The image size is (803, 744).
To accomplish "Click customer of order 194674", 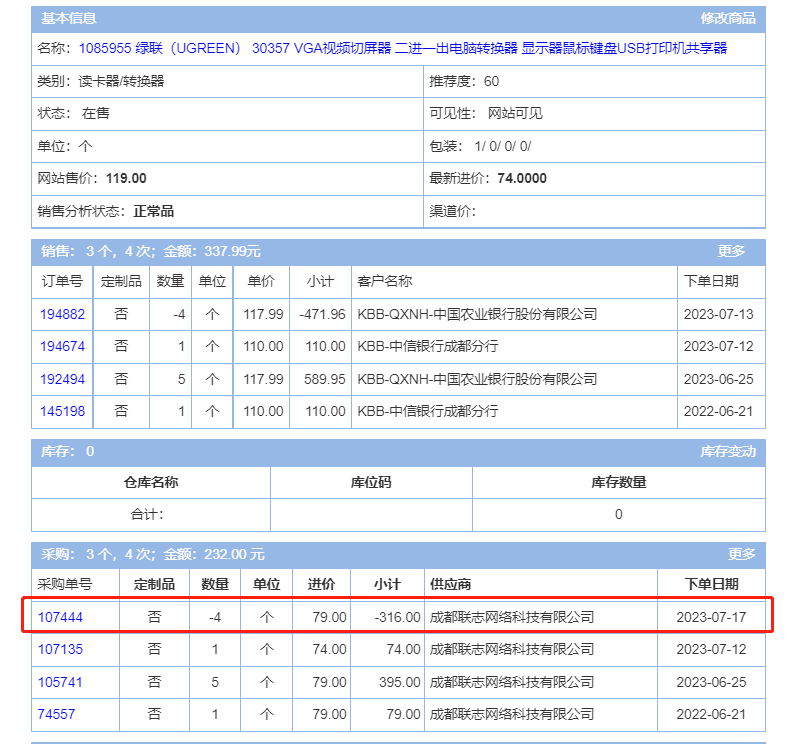I will (x=428, y=346).
